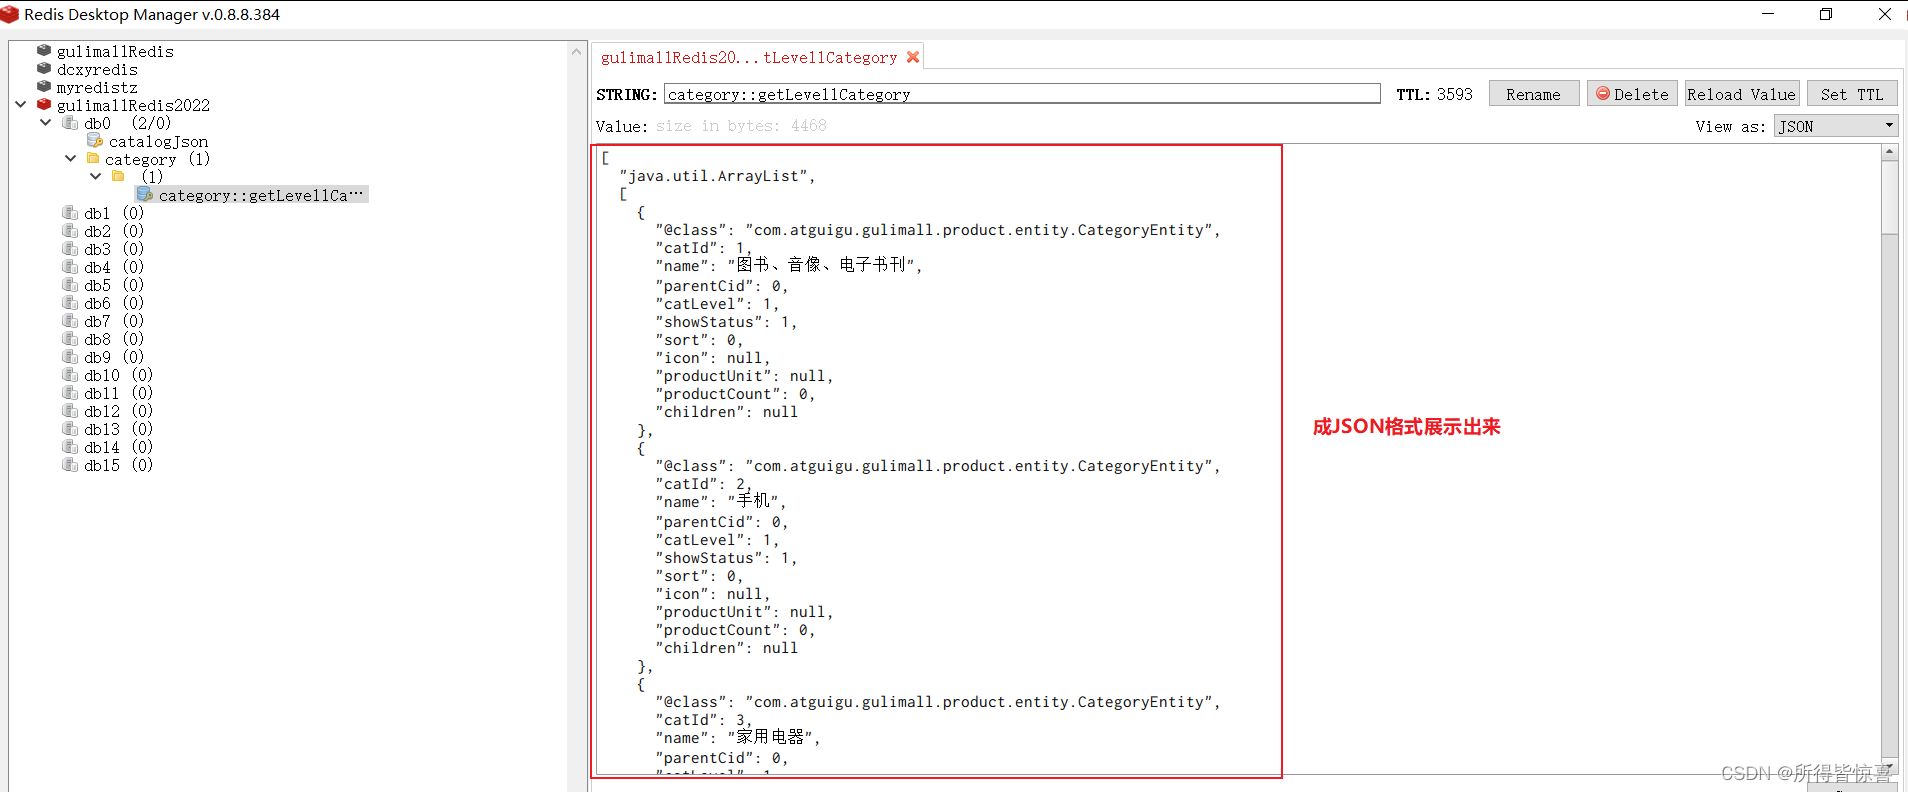Click the Set TTL button

click(x=1852, y=94)
